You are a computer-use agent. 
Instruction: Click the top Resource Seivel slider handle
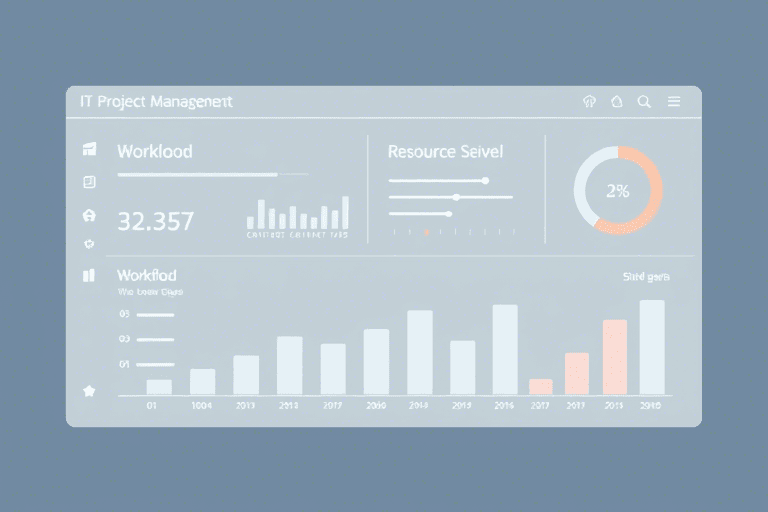pyautogui.click(x=485, y=181)
